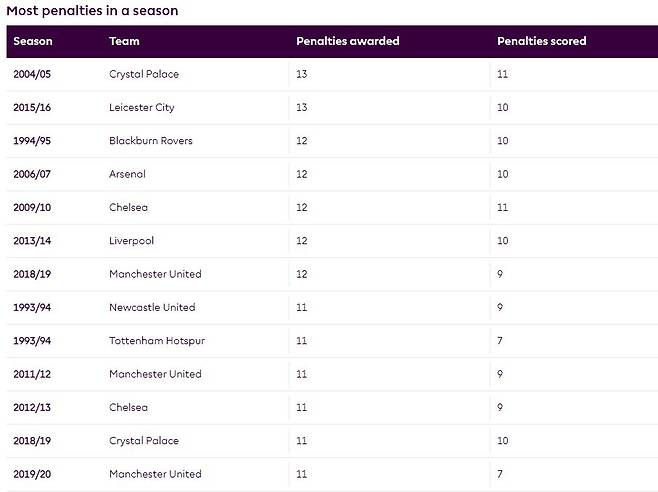This screenshot has width=658, height=492.
Task: Click the Penalties awarded column header
Action: pyautogui.click(x=347, y=41)
